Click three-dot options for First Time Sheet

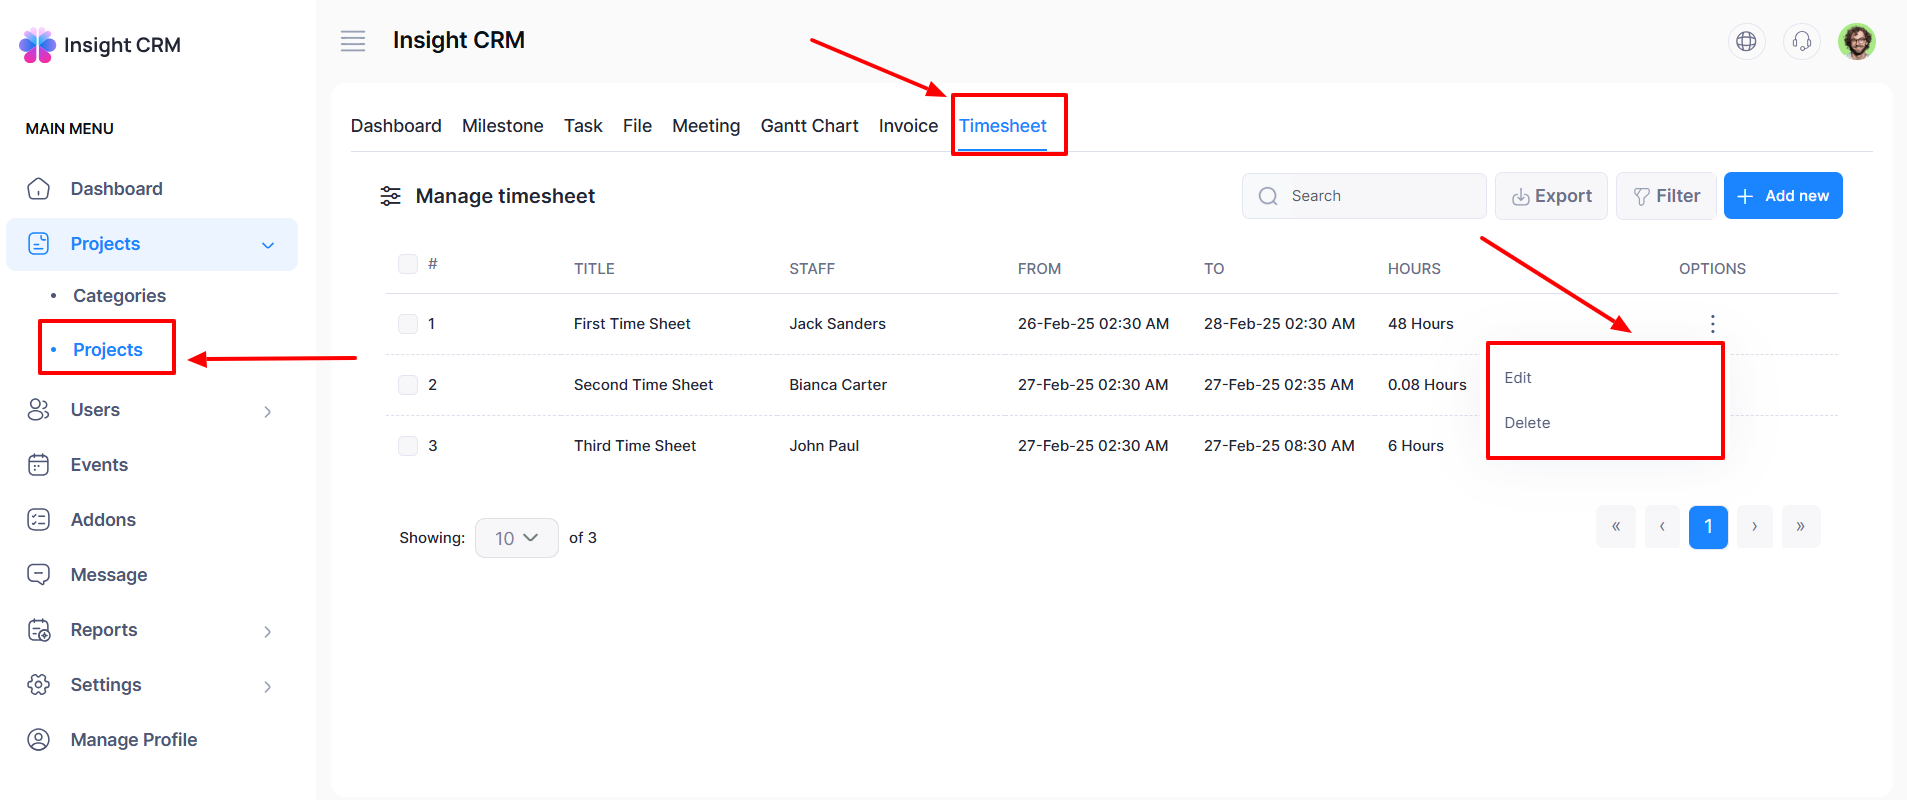pyautogui.click(x=1712, y=323)
